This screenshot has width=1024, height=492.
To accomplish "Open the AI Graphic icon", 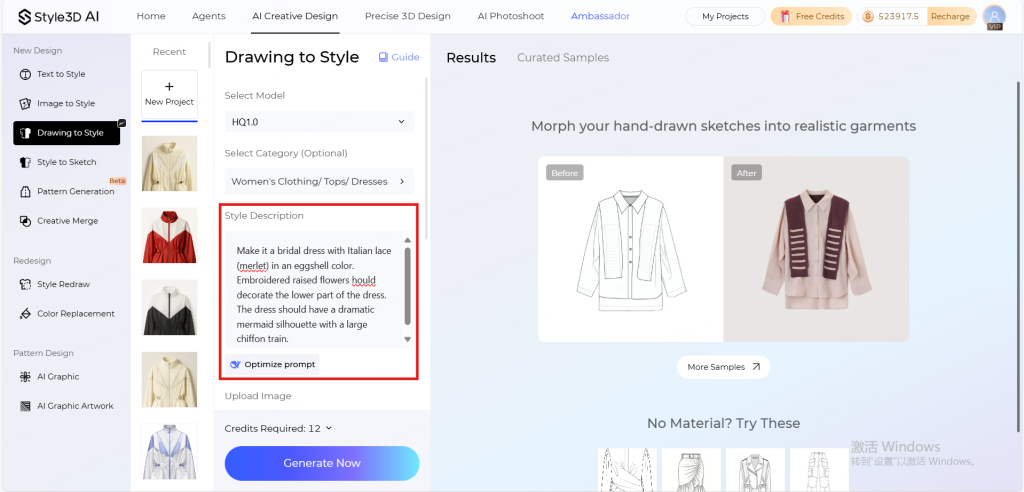I will coord(25,376).
